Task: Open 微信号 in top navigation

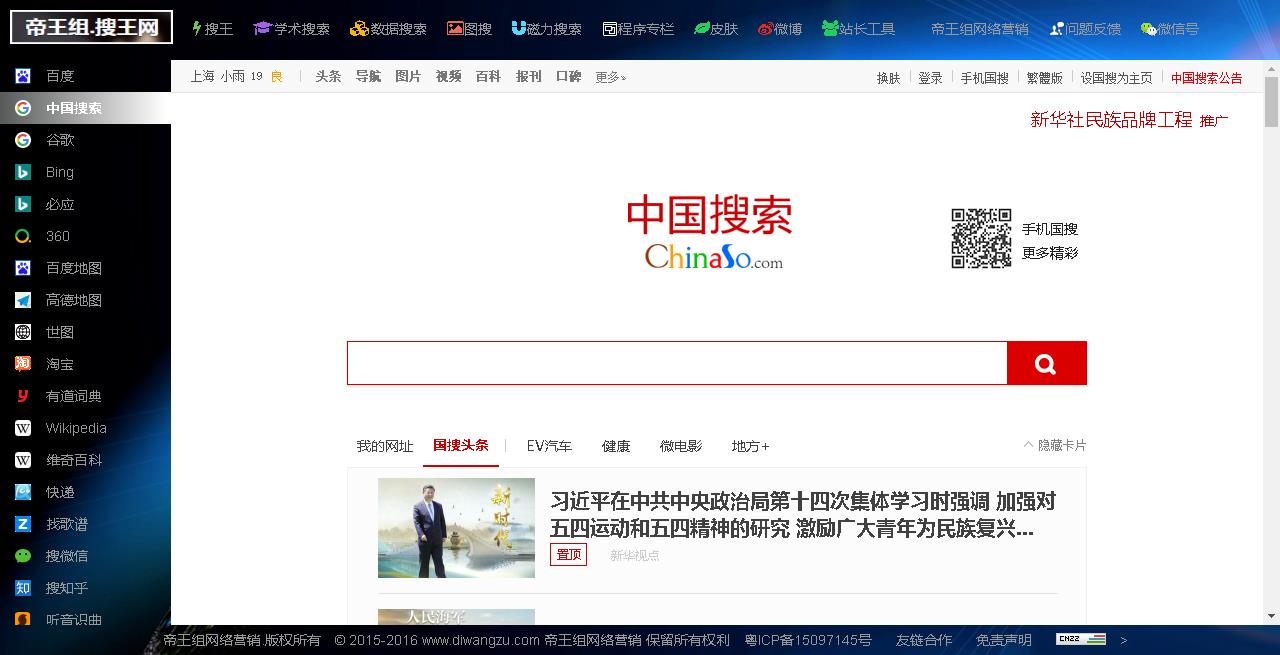Action: (x=1169, y=29)
